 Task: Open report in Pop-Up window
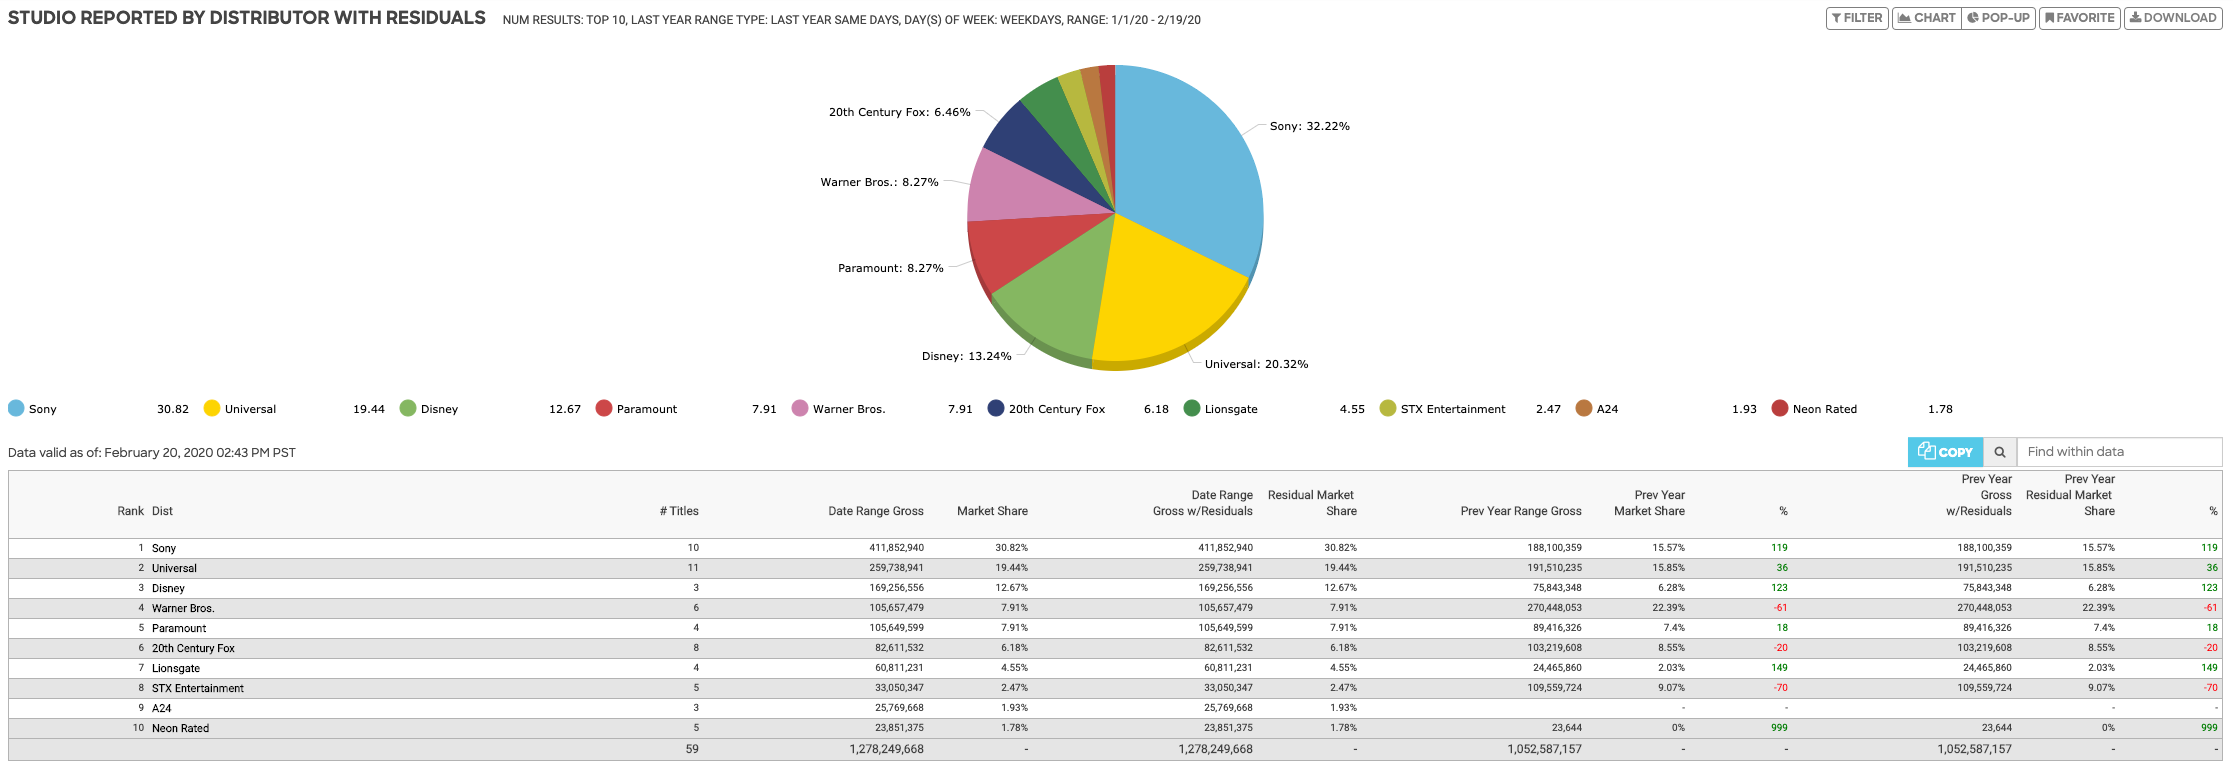(1998, 18)
